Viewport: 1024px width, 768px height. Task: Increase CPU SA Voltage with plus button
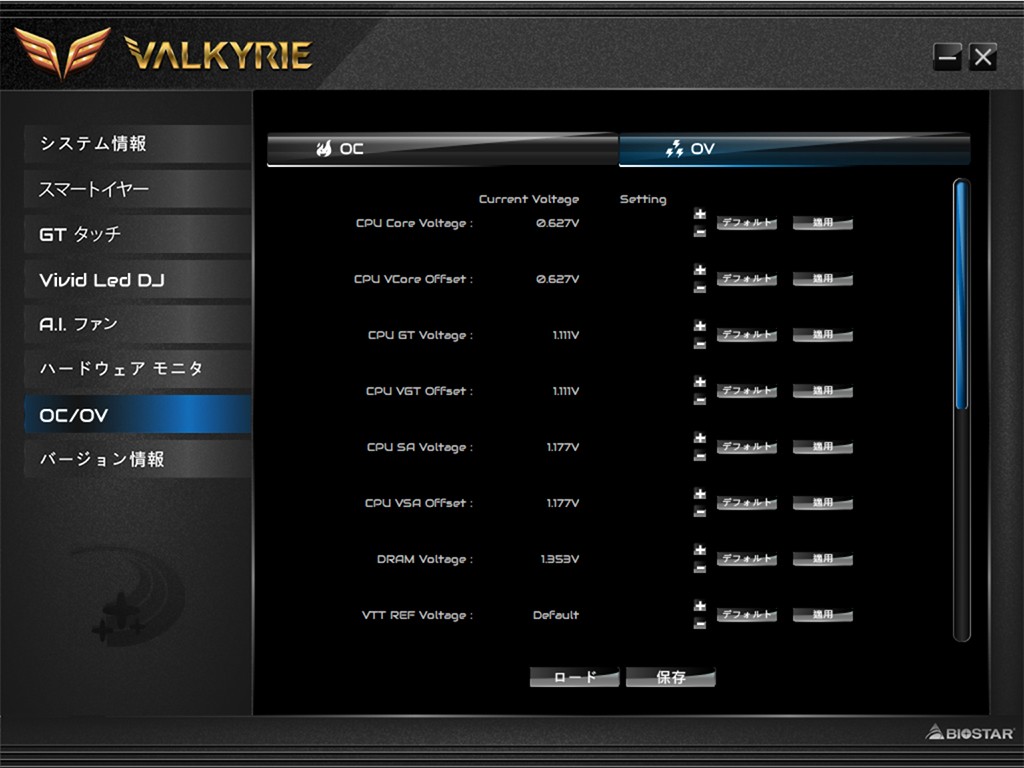point(699,438)
